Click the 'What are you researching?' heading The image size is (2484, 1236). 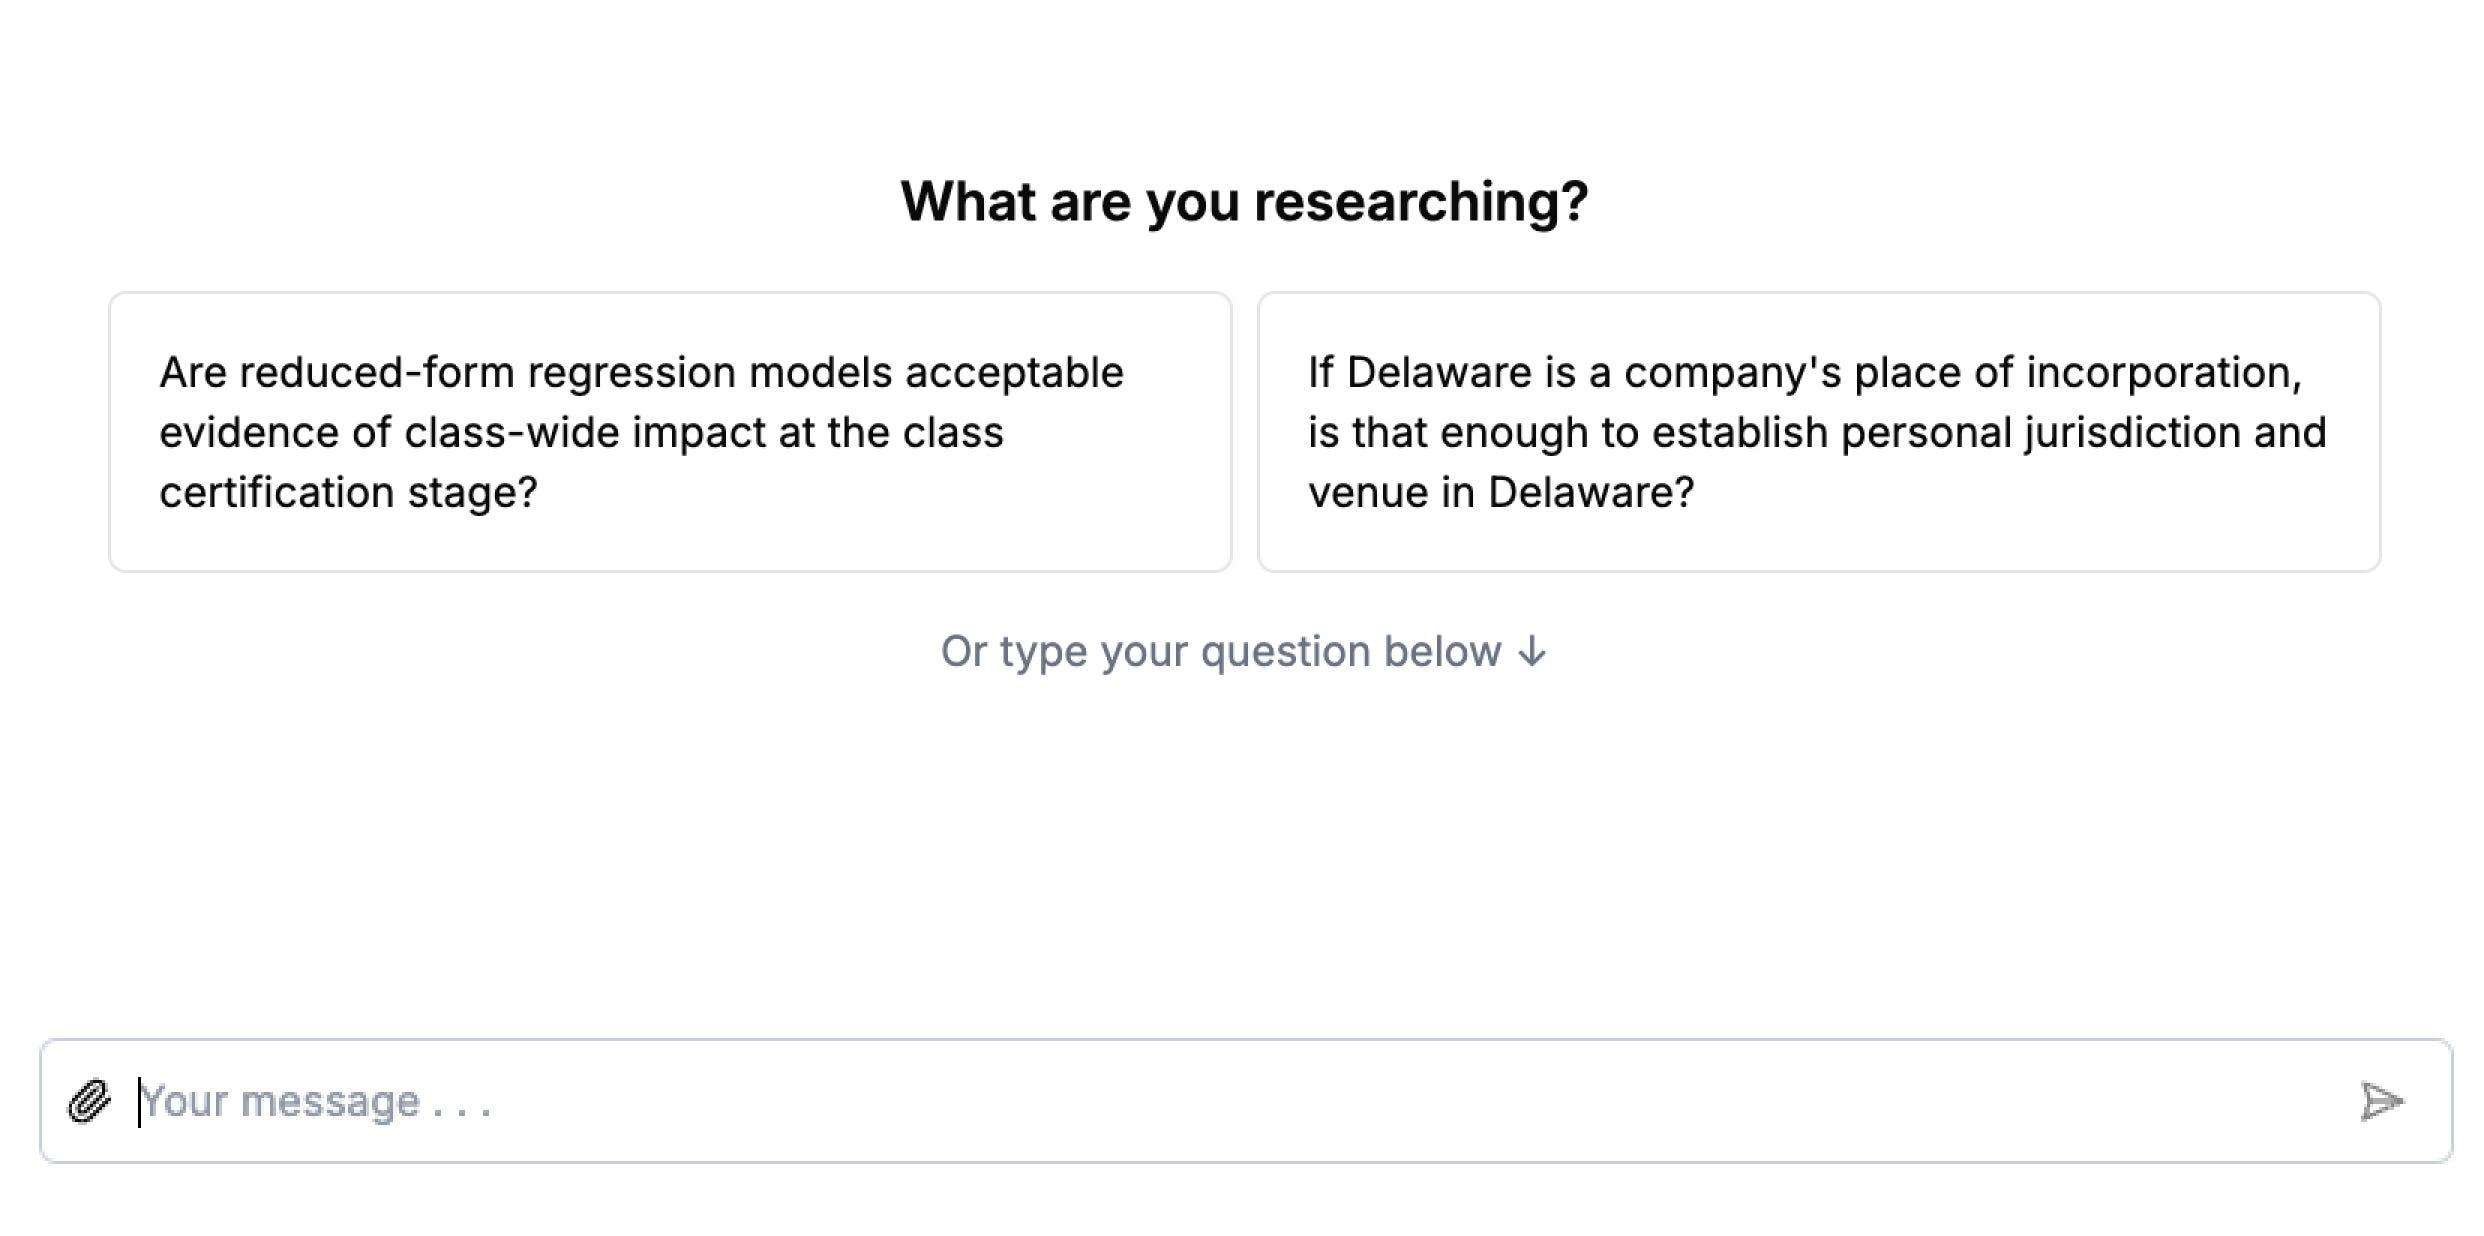coord(1244,201)
